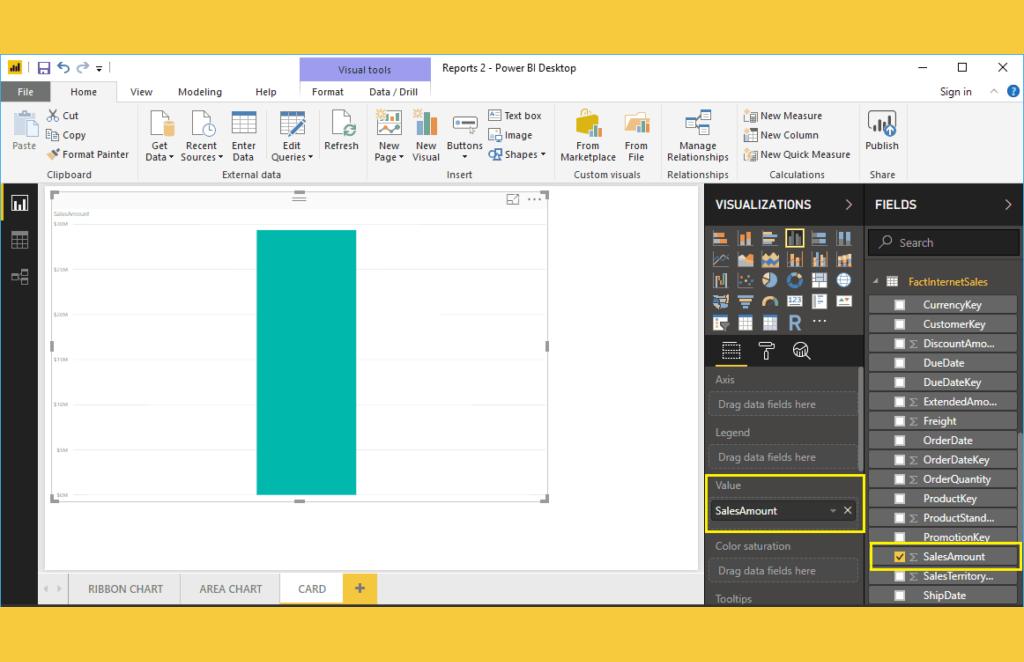Select the clustered column chart visualization
This screenshot has width=1024, height=662.
pyautogui.click(x=794, y=238)
